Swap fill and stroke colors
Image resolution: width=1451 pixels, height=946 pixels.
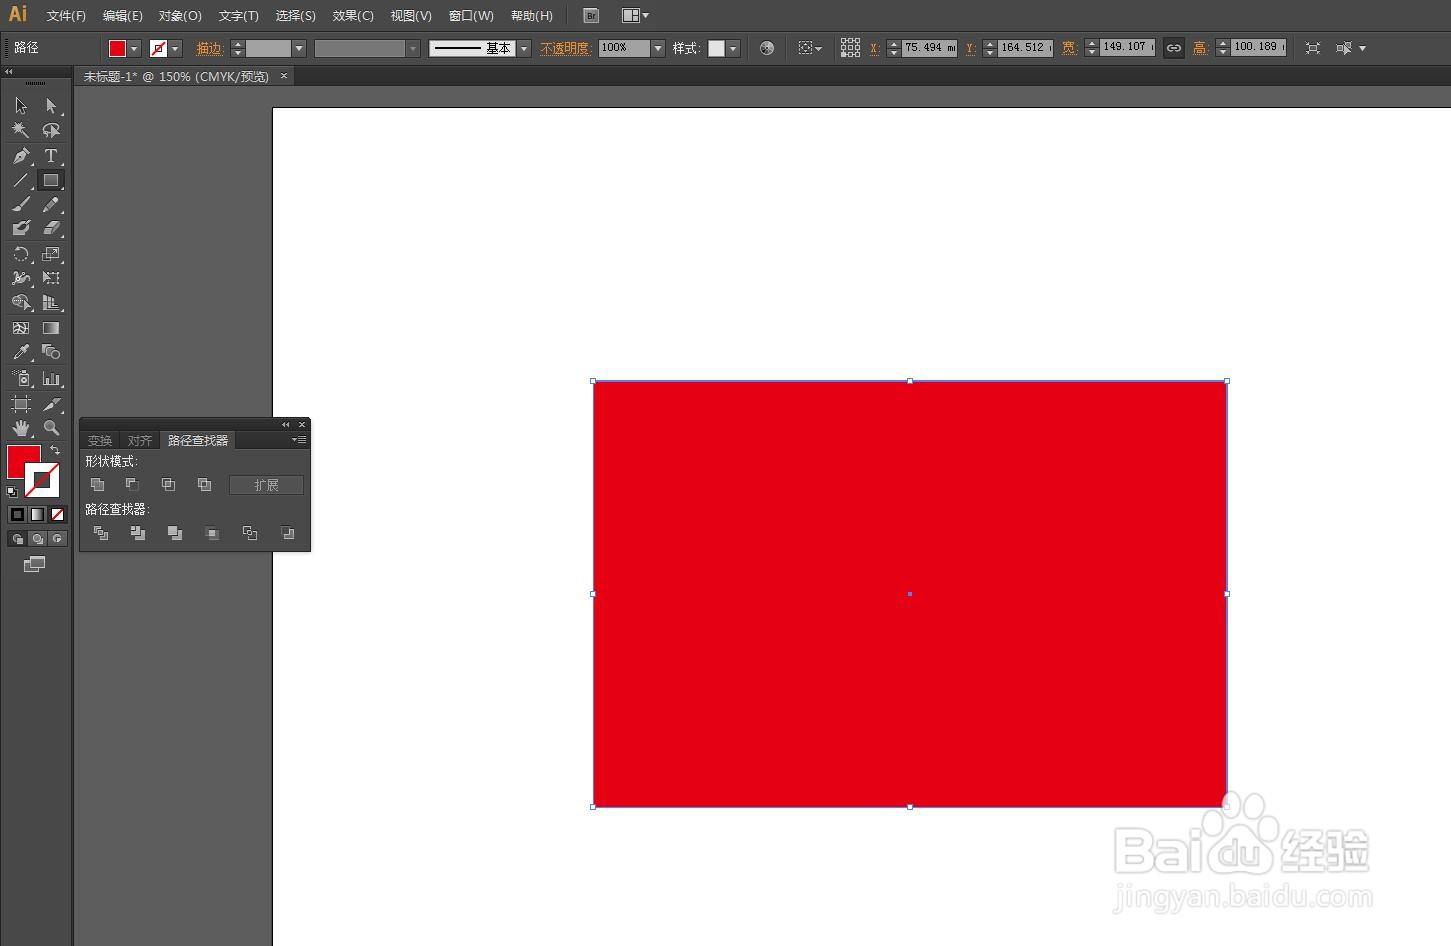pyautogui.click(x=55, y=451)
